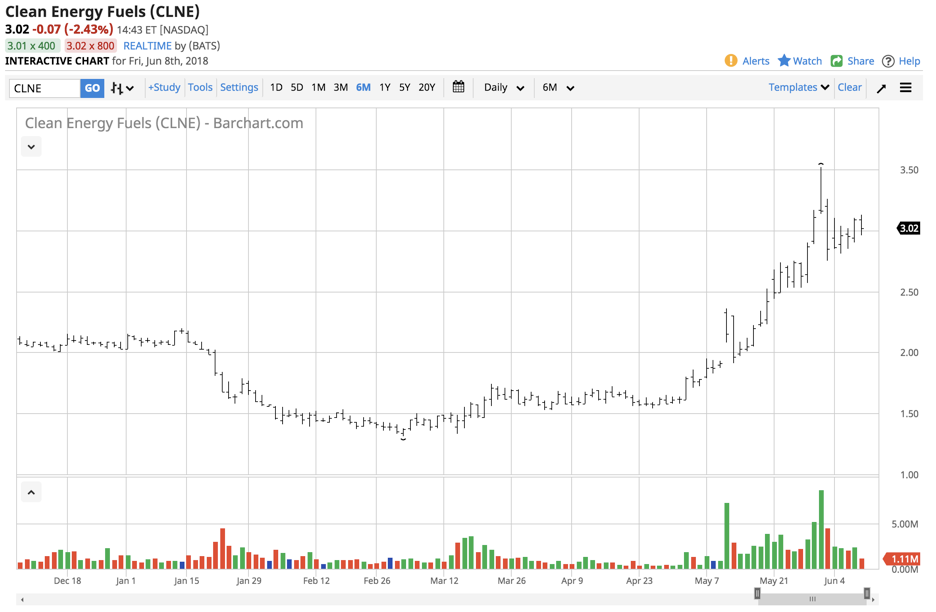Image resolution: width=936 pixels, height=612 pixels.
Task: Click the Jan 15 date axis label
Action: (186, 580)
